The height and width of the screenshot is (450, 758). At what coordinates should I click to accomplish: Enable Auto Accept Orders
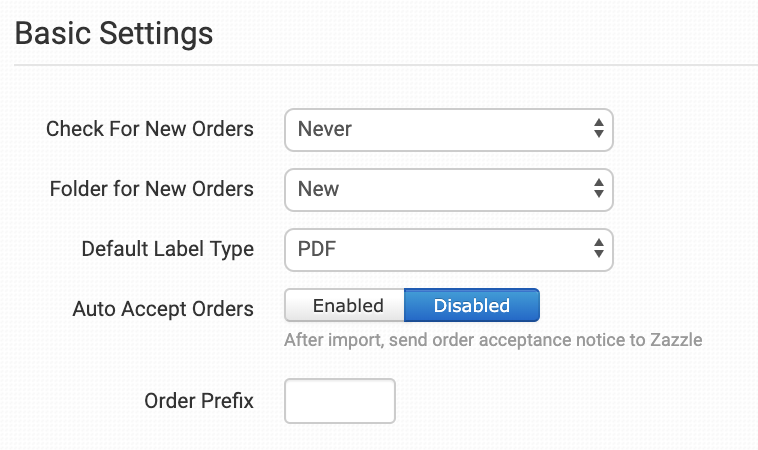point(346,306)
